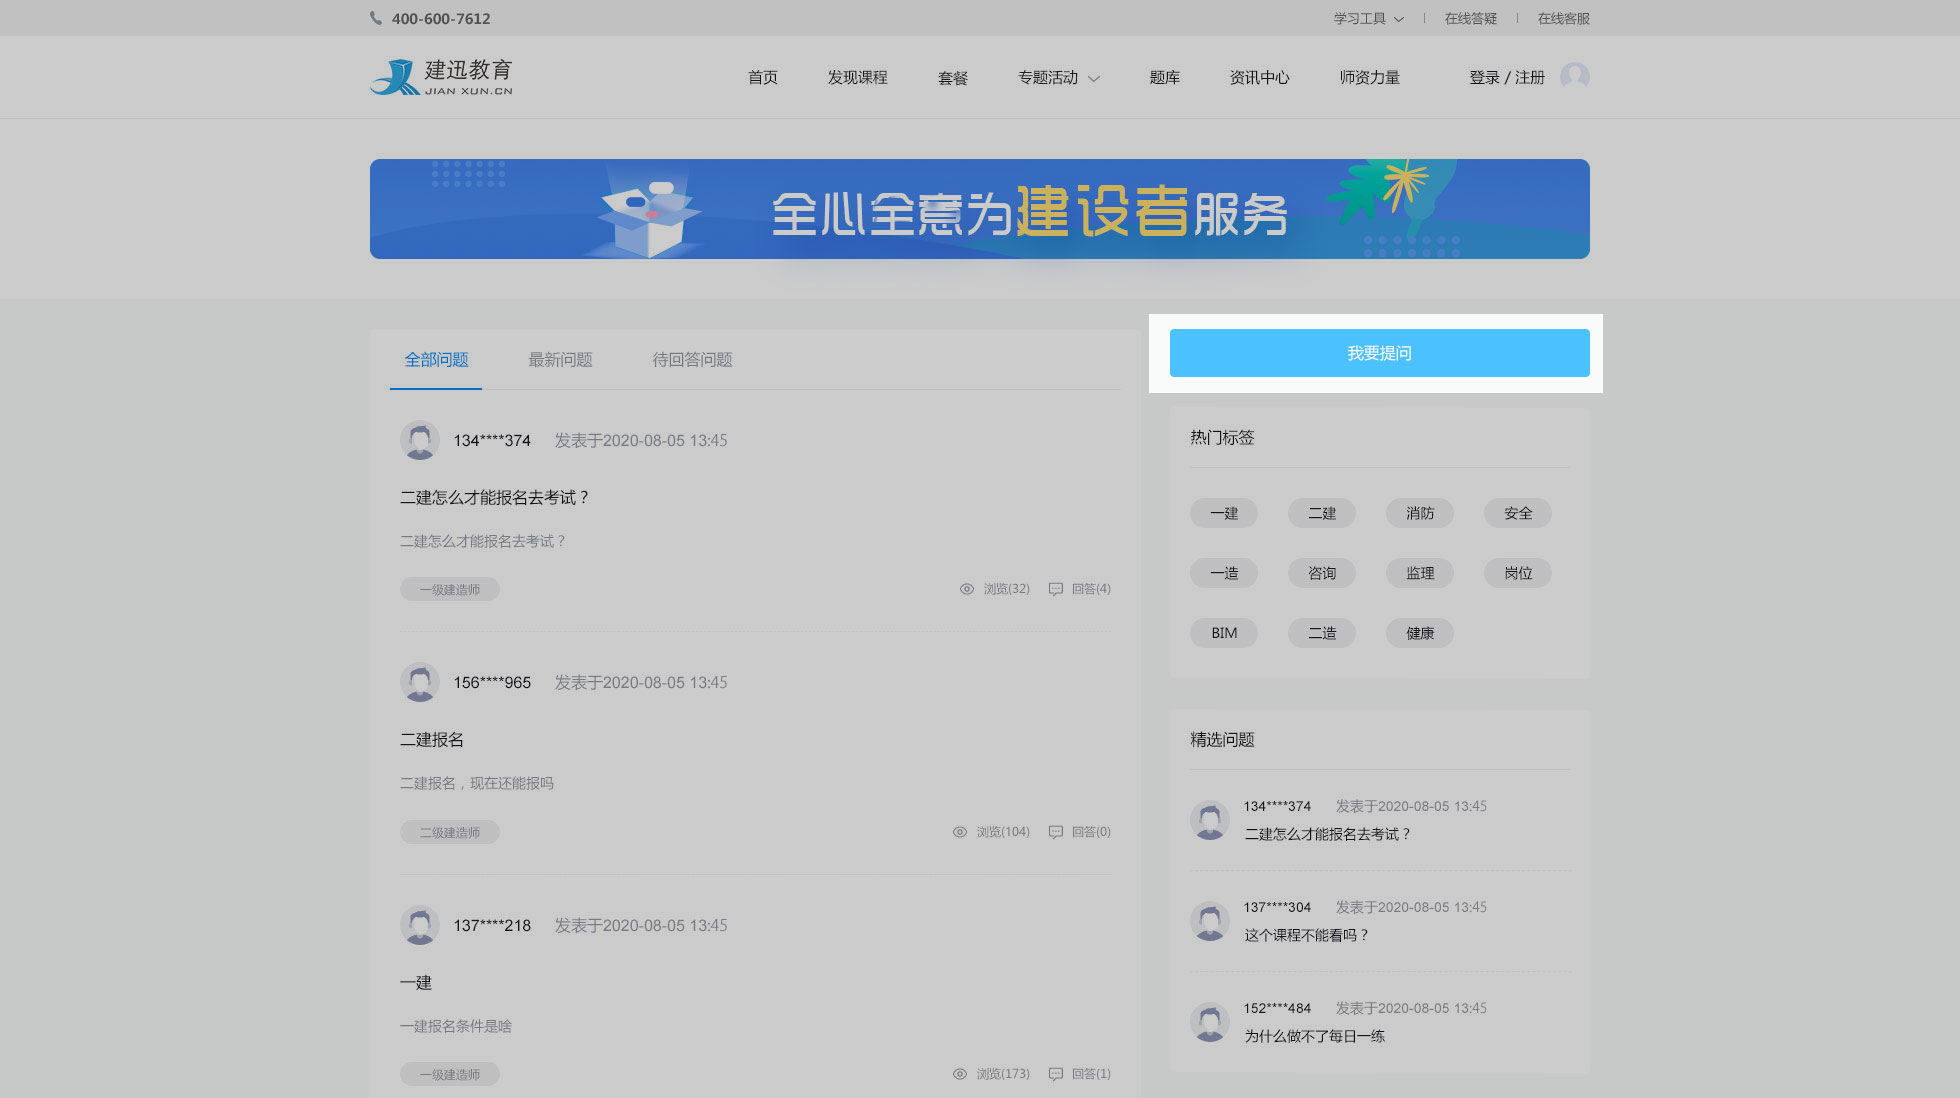The width and height of the screenshot is (1960, 1098).
Task: Click 一级建造师 tag under first question
Action: tap(450, 589)
